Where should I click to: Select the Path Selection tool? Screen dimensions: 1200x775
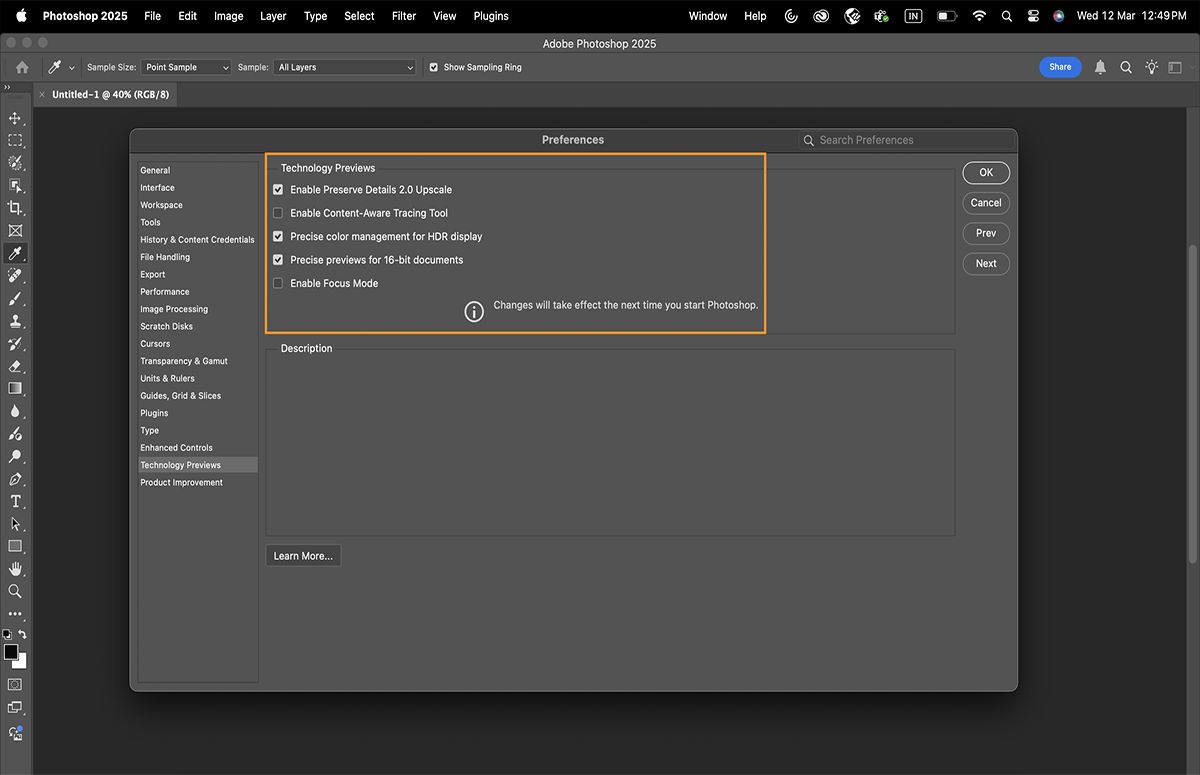point(15,524)
